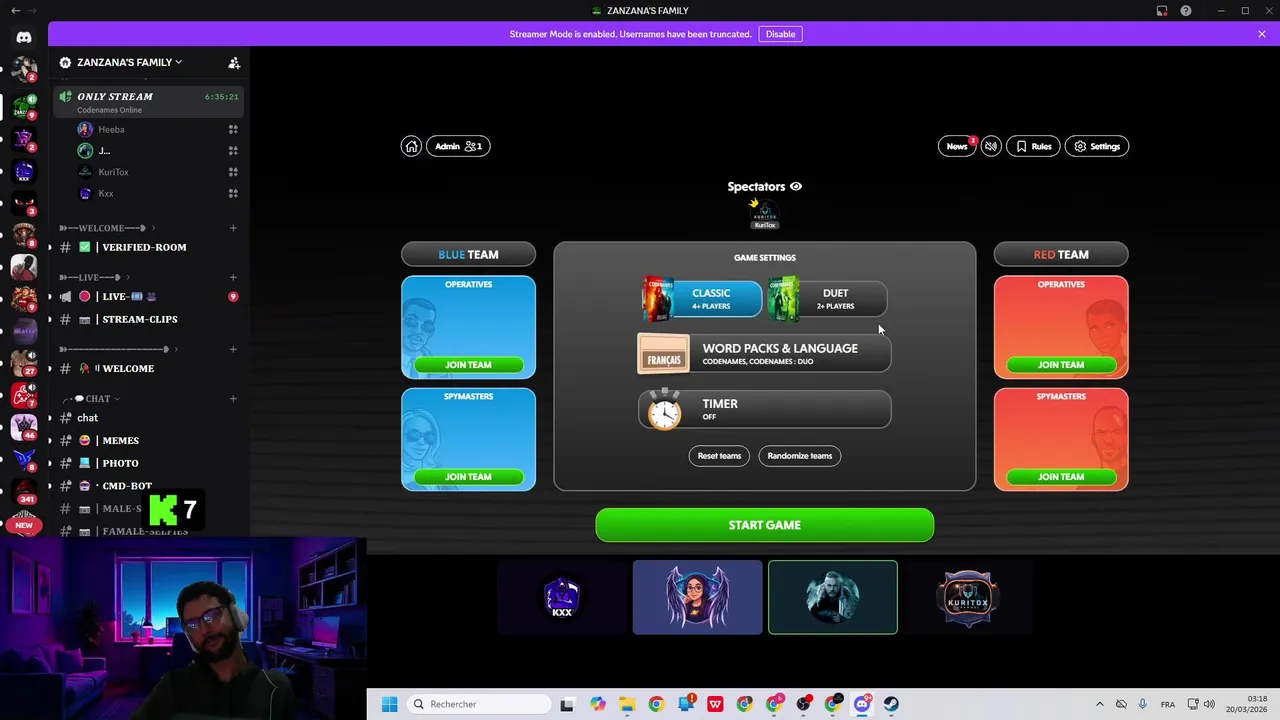Open Steam from the taskbar
The width and height of the screenshot is (1280, 720).
890,704
